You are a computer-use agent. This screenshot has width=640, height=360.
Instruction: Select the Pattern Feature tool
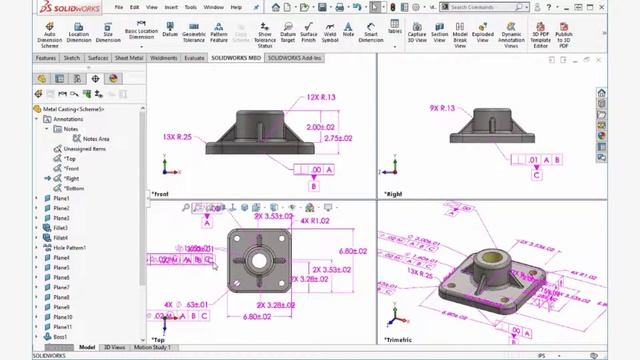(219, 33)
